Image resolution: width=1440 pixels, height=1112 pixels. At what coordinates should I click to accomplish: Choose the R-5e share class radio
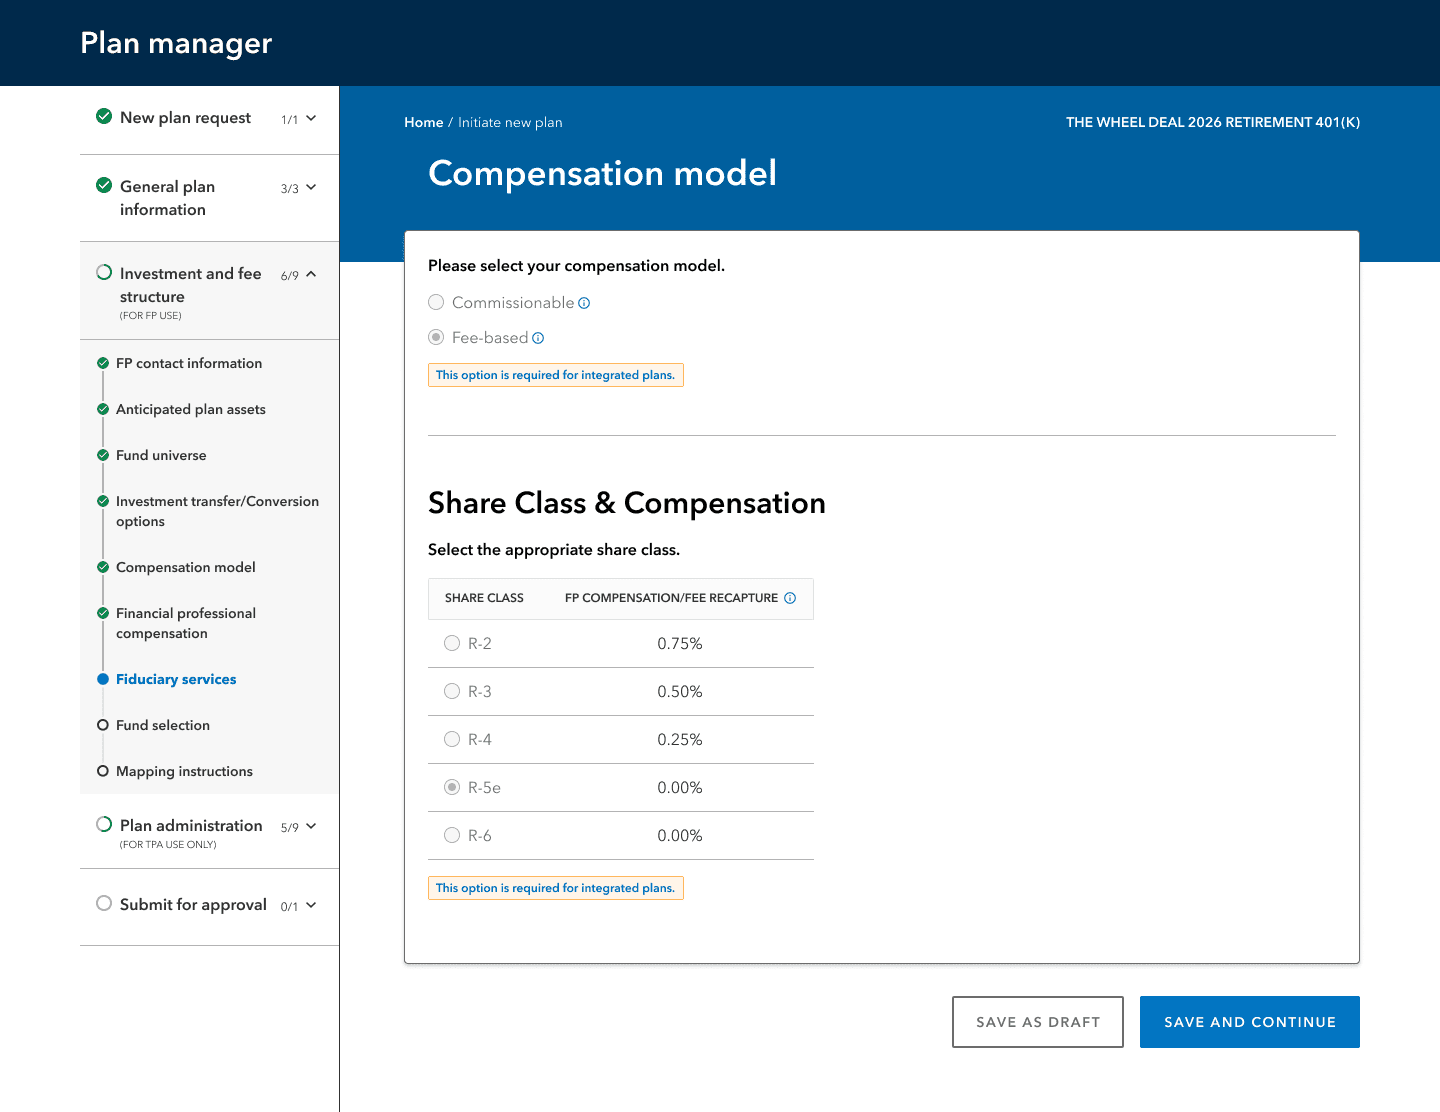point(452,787)
